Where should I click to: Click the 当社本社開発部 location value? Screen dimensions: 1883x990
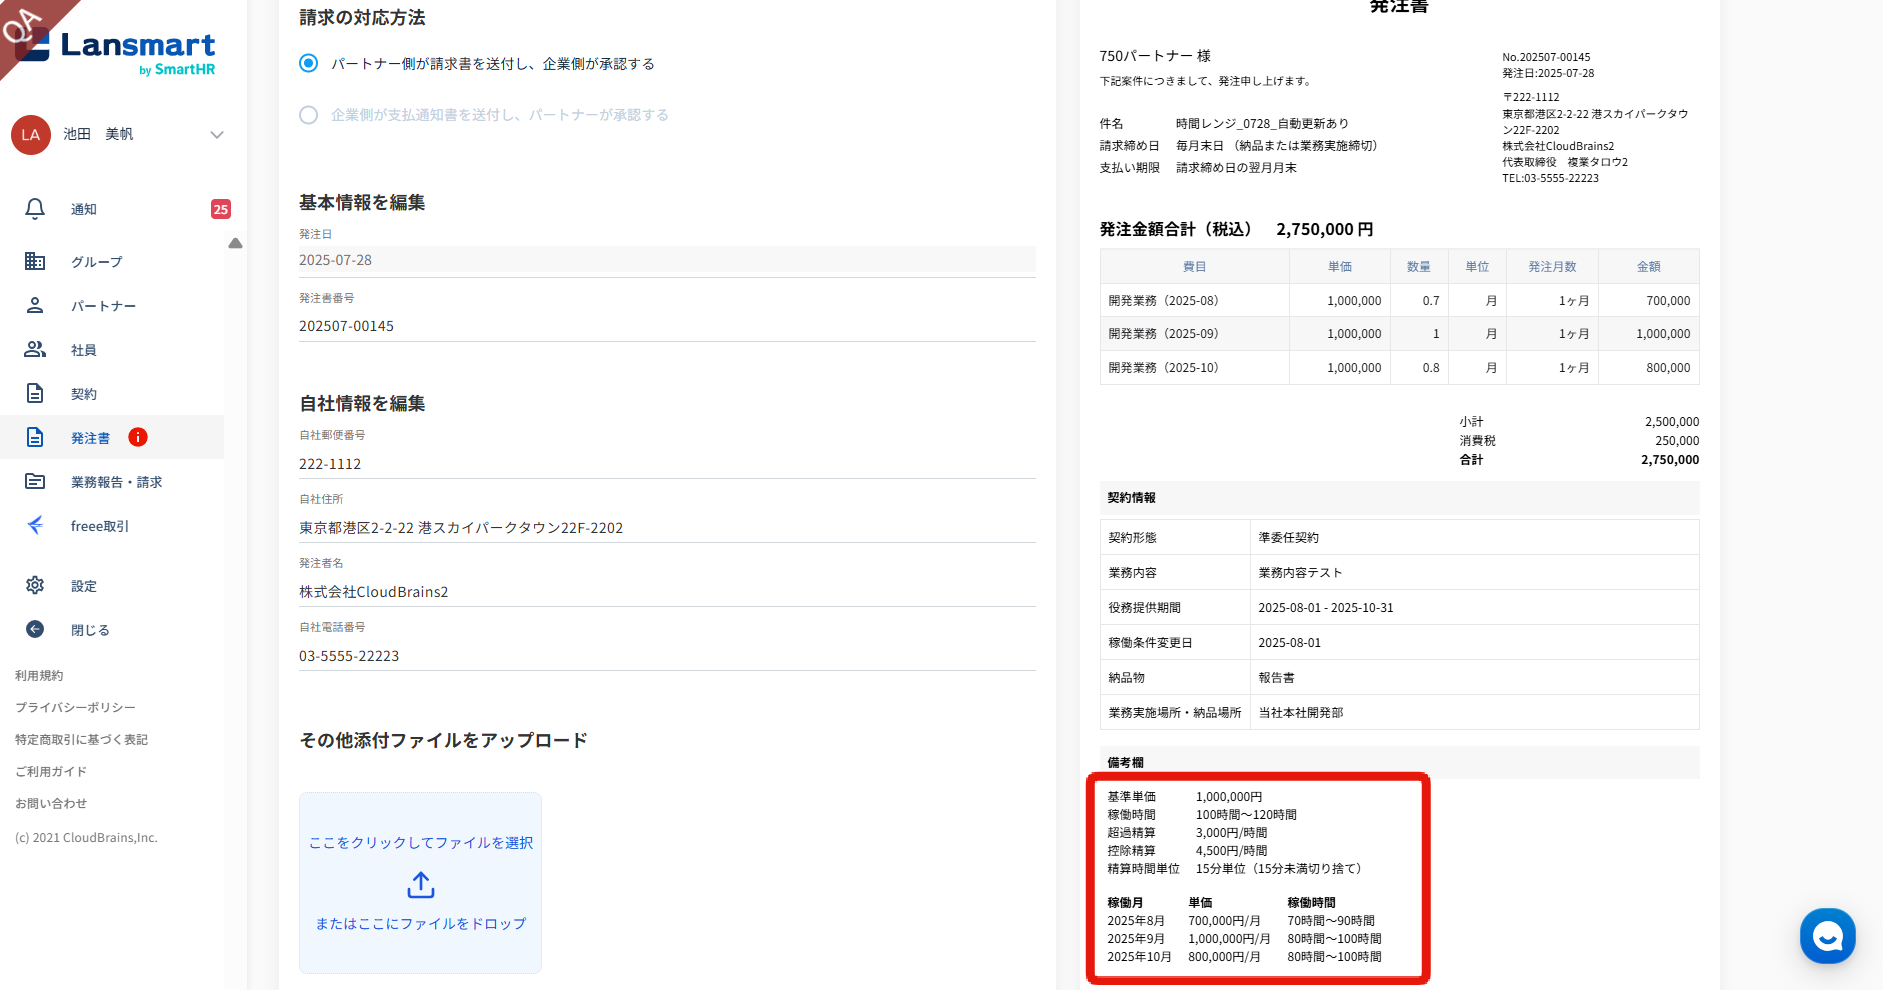1300,713
